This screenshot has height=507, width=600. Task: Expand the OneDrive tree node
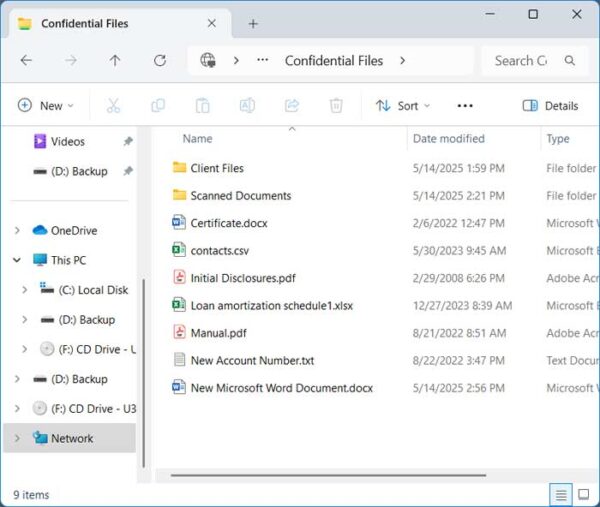pyautogui.click(x=17, y=230)
